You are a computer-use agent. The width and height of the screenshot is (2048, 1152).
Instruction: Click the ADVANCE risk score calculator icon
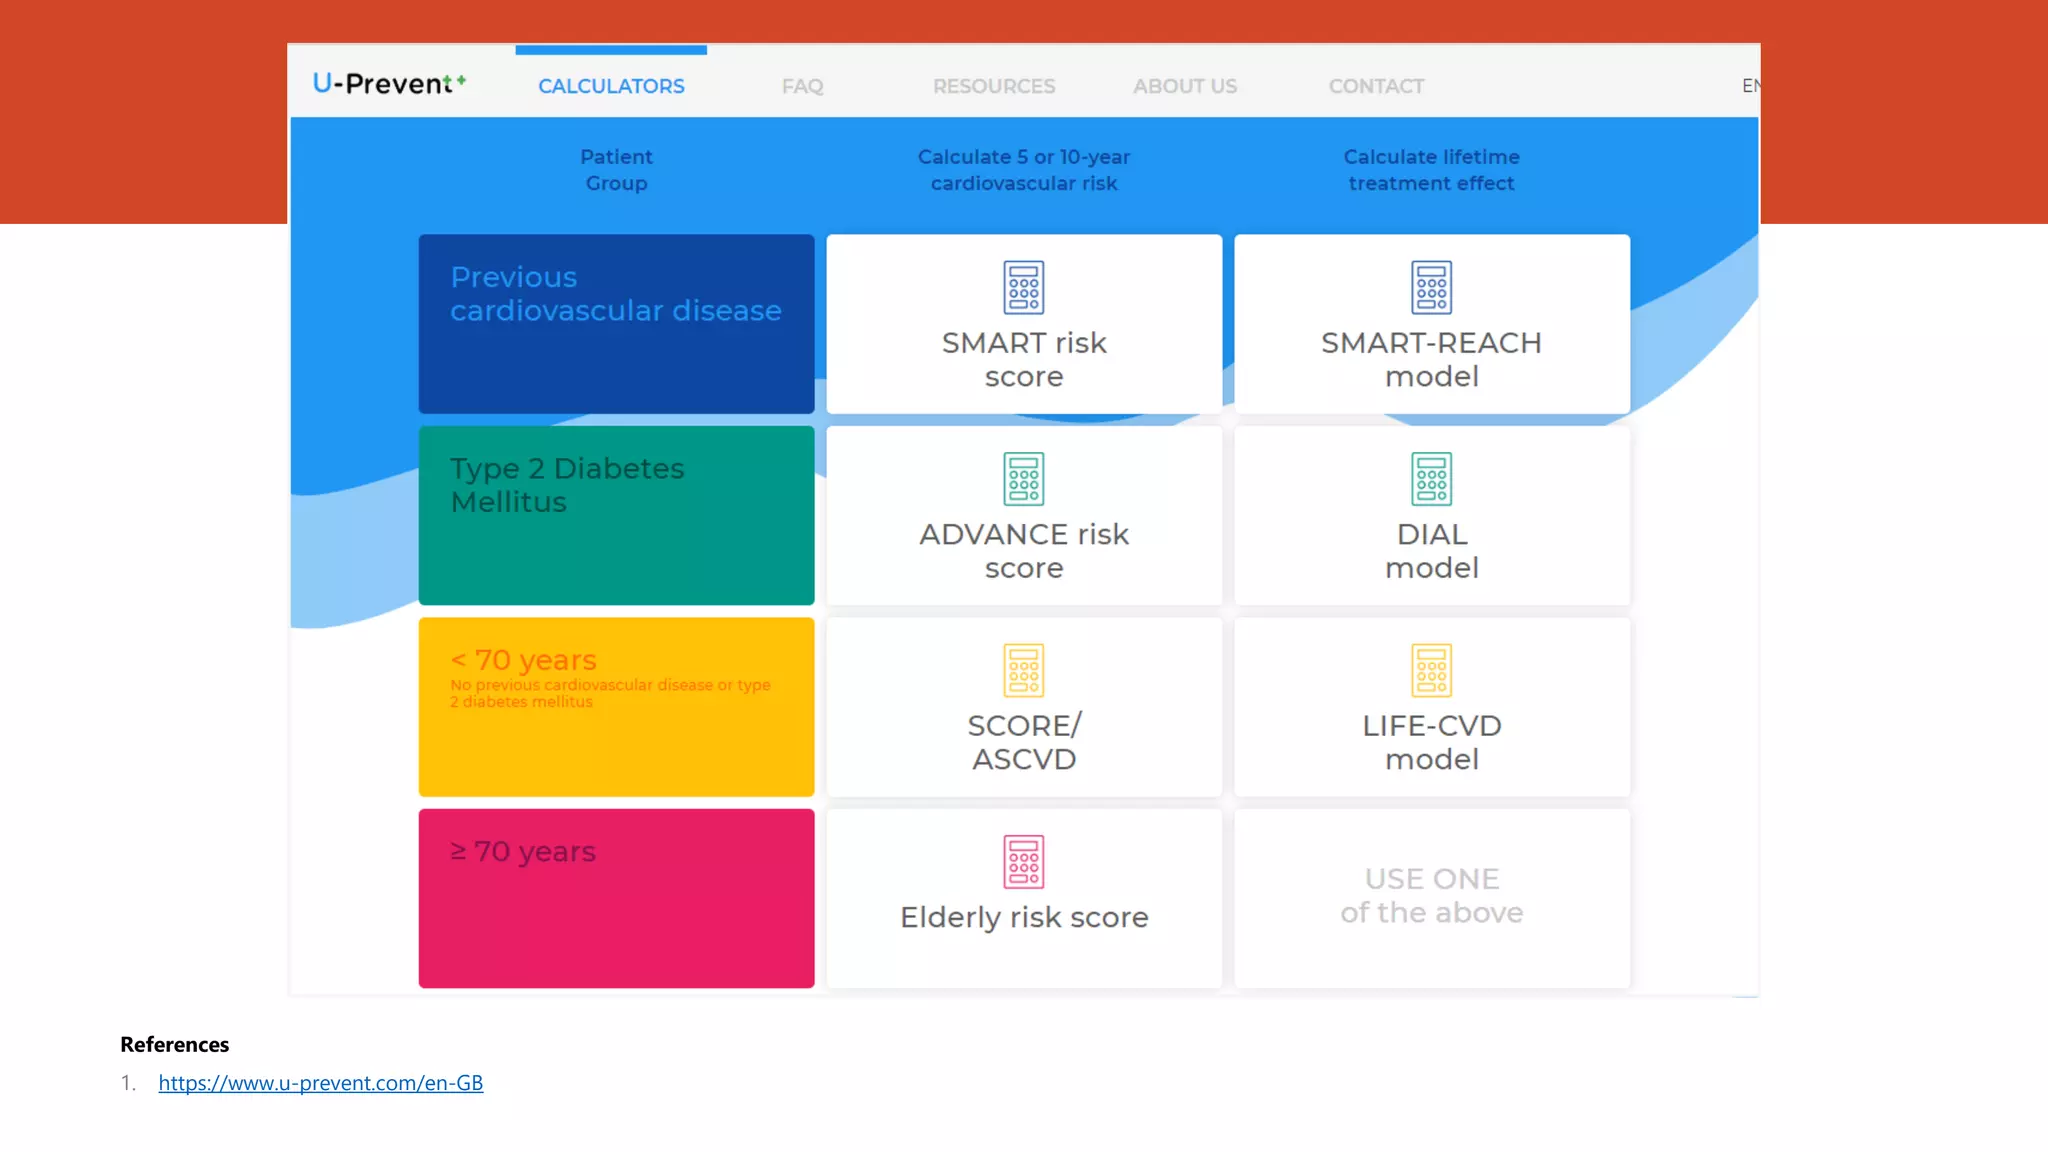click(x=1023, y=479)
